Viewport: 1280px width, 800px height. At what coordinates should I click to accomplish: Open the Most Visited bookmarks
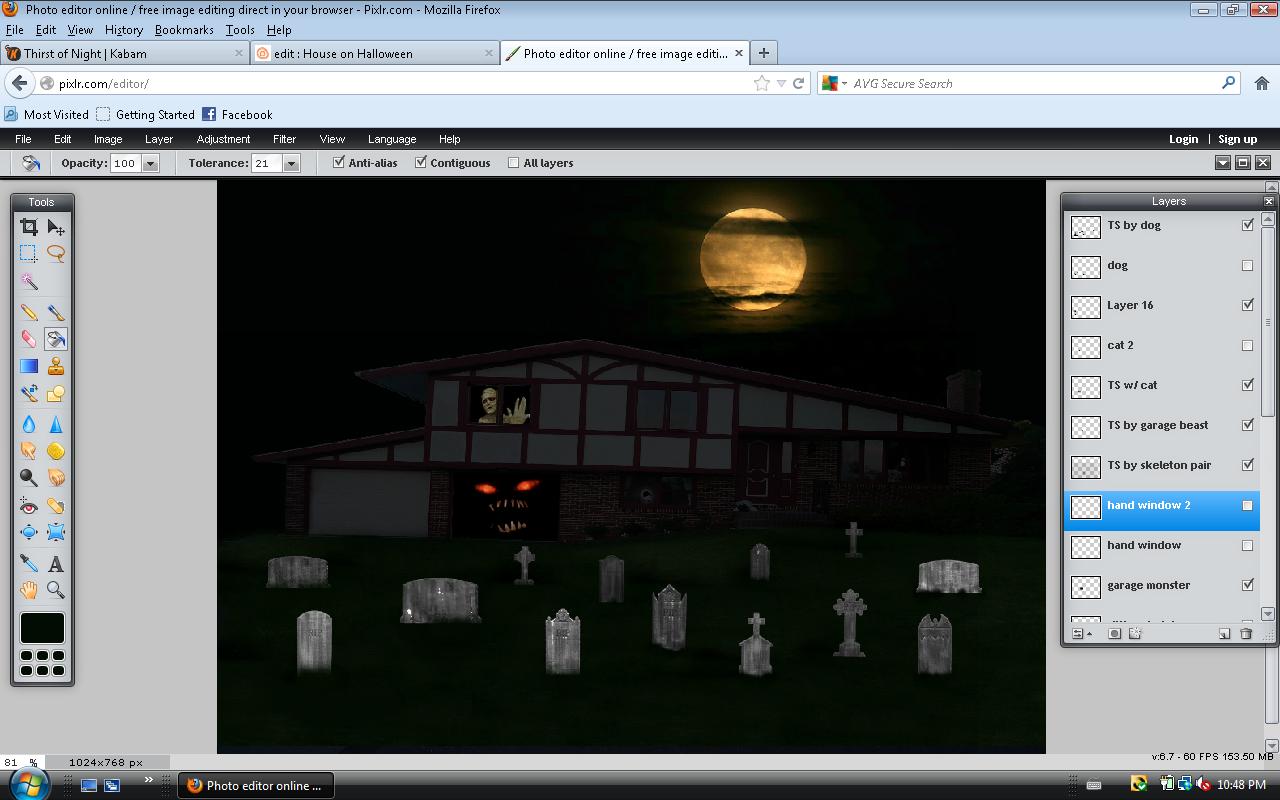(47, 114)
